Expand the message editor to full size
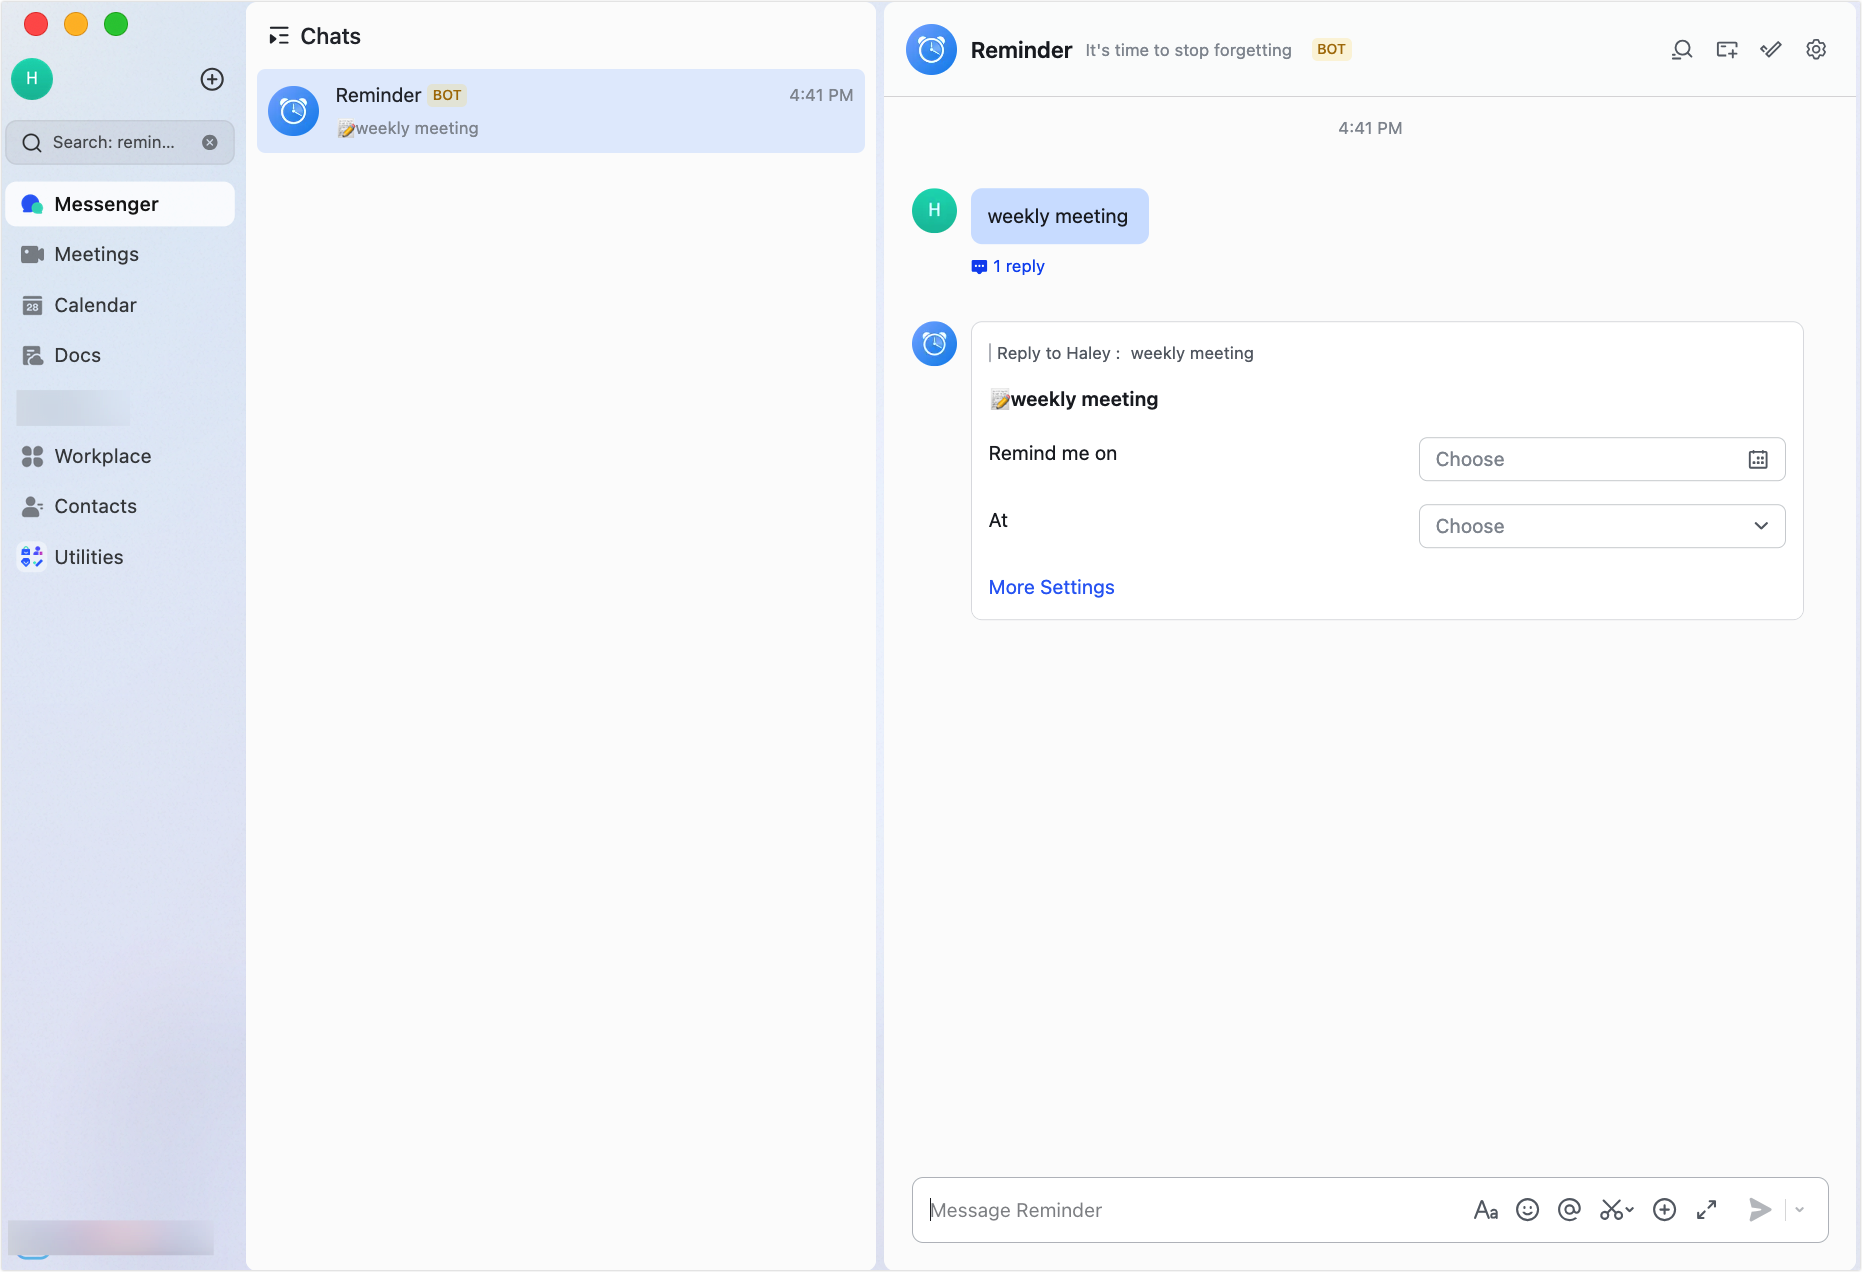Image resolution: width=1862 pixels, height=1272 pixels. pos(1707,1210)
